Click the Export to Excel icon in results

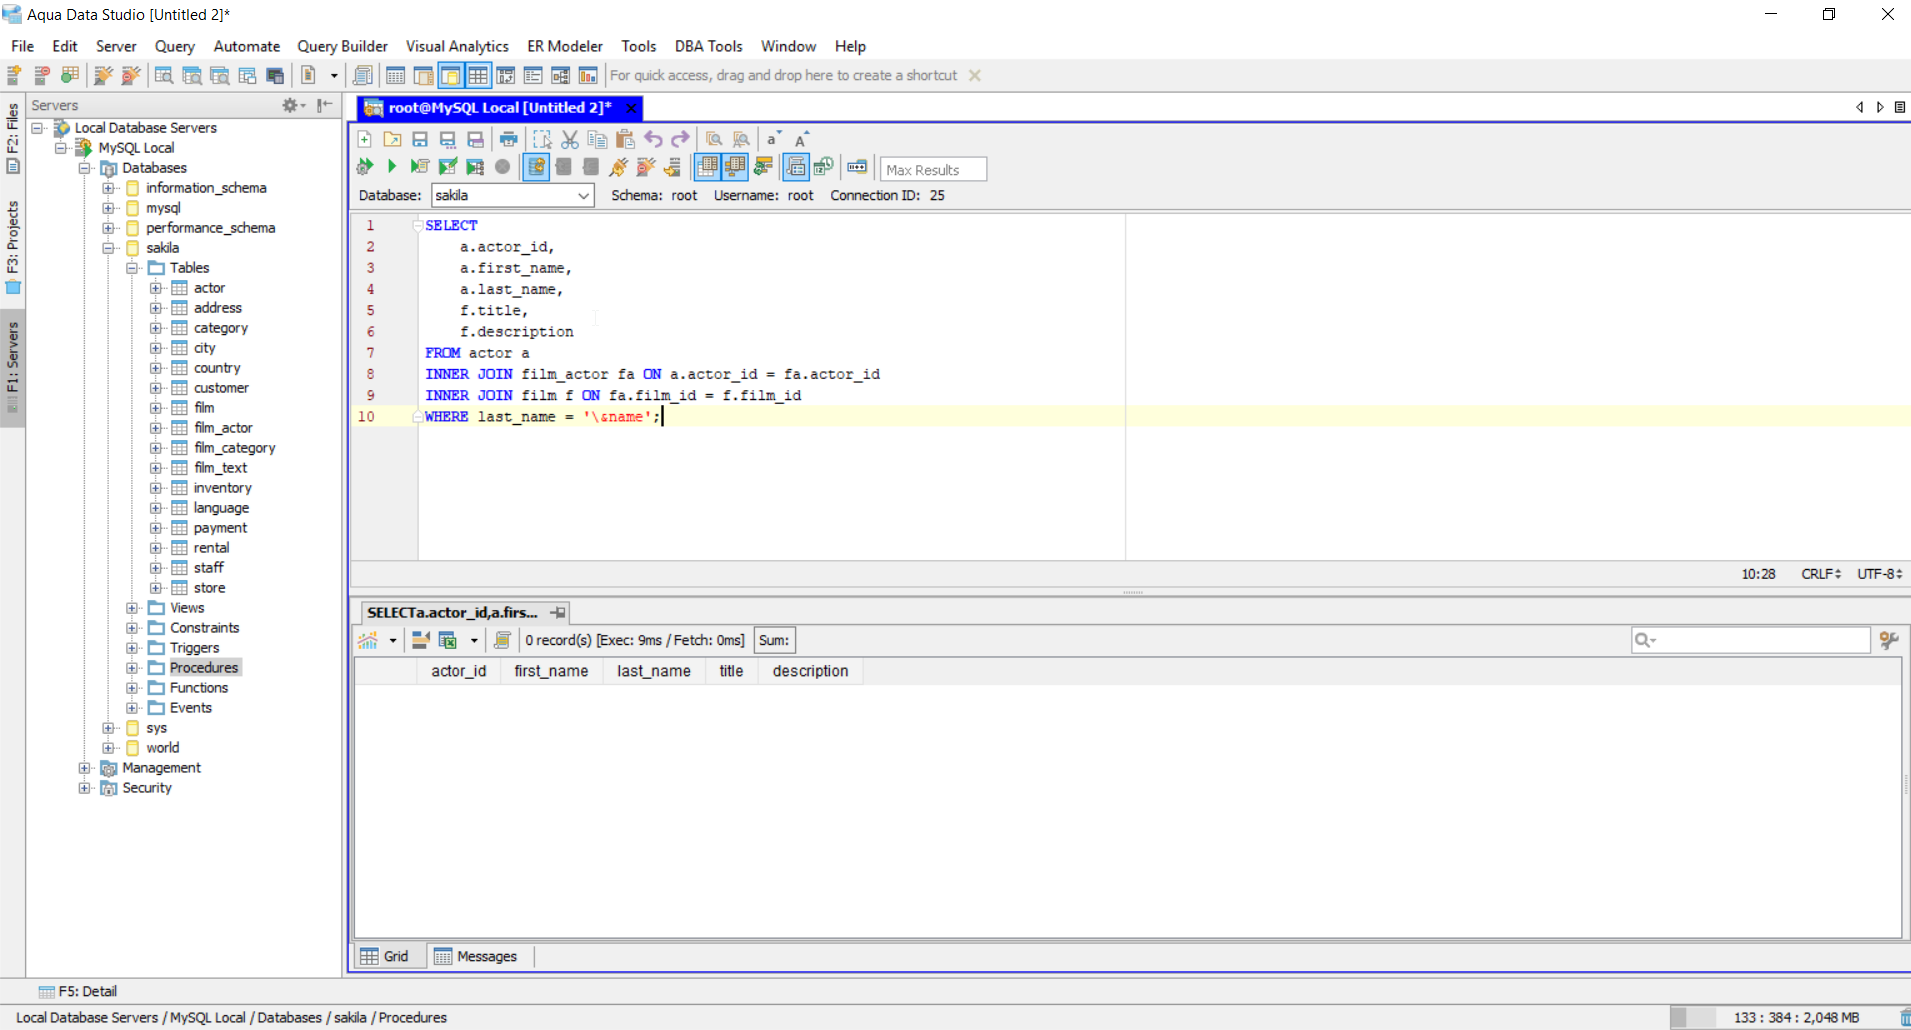448,641
